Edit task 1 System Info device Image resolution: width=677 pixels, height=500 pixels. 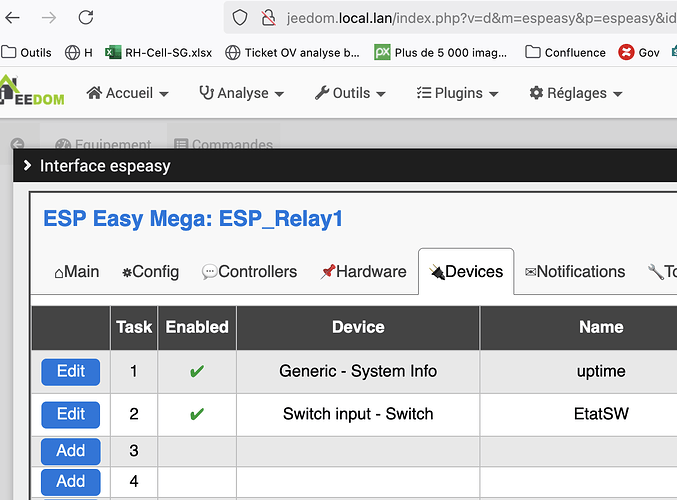click(71, 372)
